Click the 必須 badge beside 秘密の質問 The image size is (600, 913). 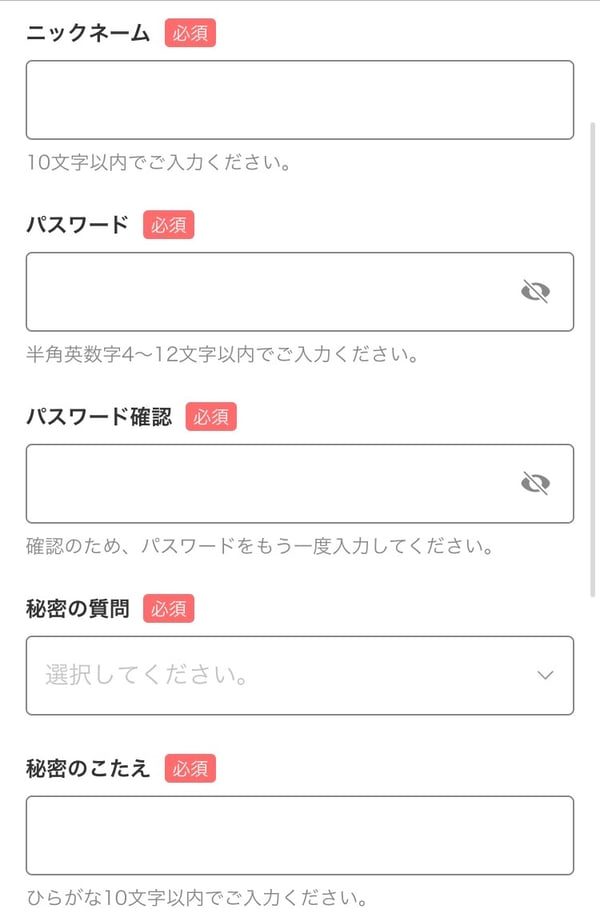[169, 608]
